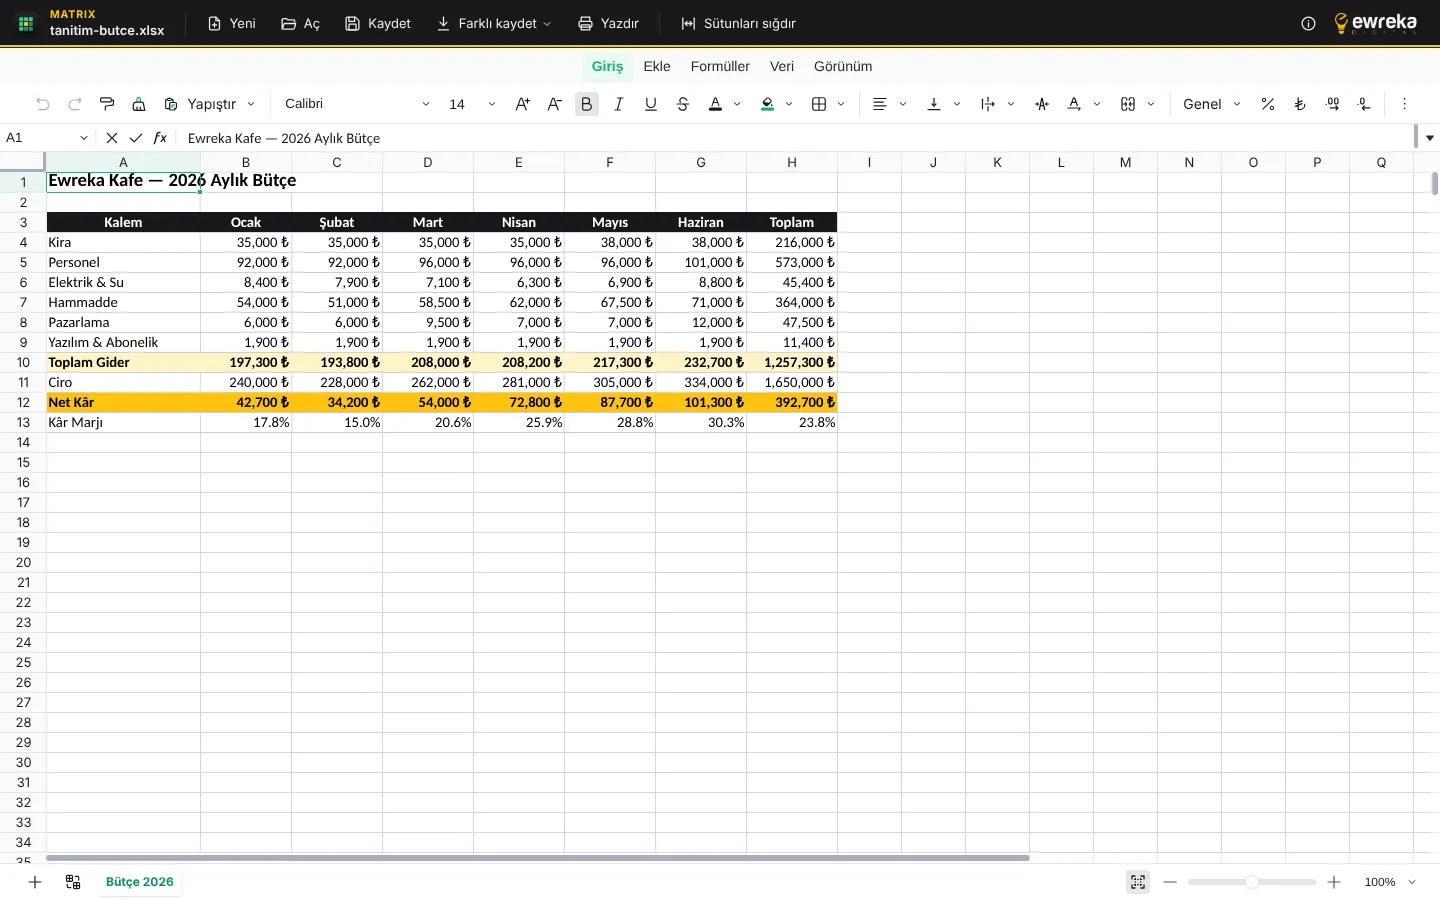Click the text wrap icon
This screenshot has height=900, width=1440.
[x=988, y=104]
